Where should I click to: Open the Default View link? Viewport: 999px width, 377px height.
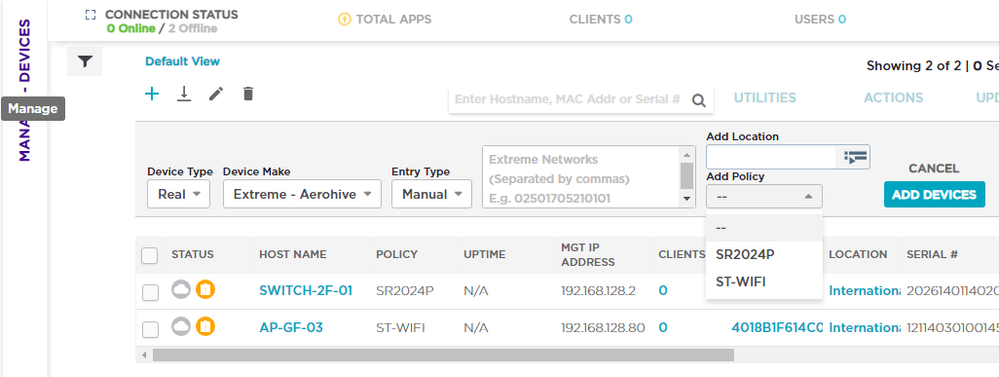[x=182, y=62]
